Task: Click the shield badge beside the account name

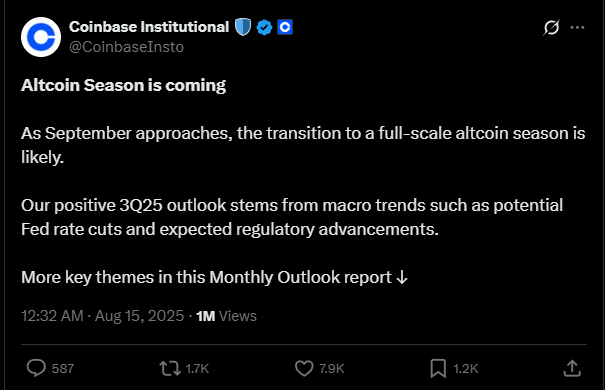Action: 243,27
